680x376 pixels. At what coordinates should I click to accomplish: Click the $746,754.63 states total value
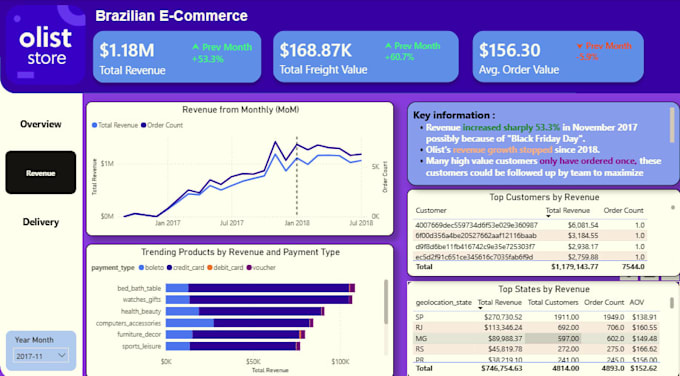point(501,368)
